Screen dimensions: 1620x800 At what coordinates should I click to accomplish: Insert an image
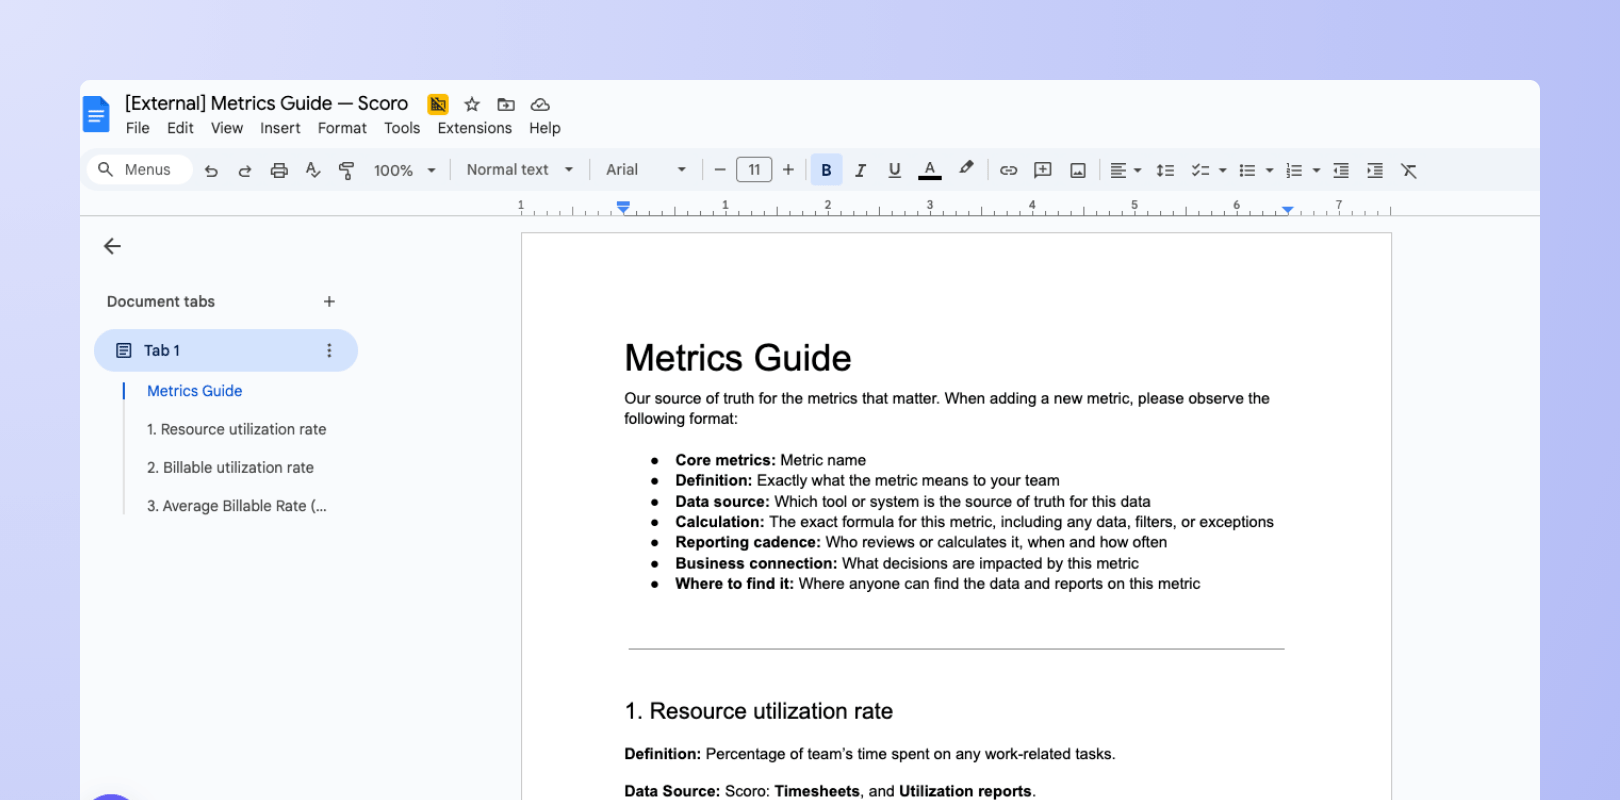click(x=1078, y=170)
